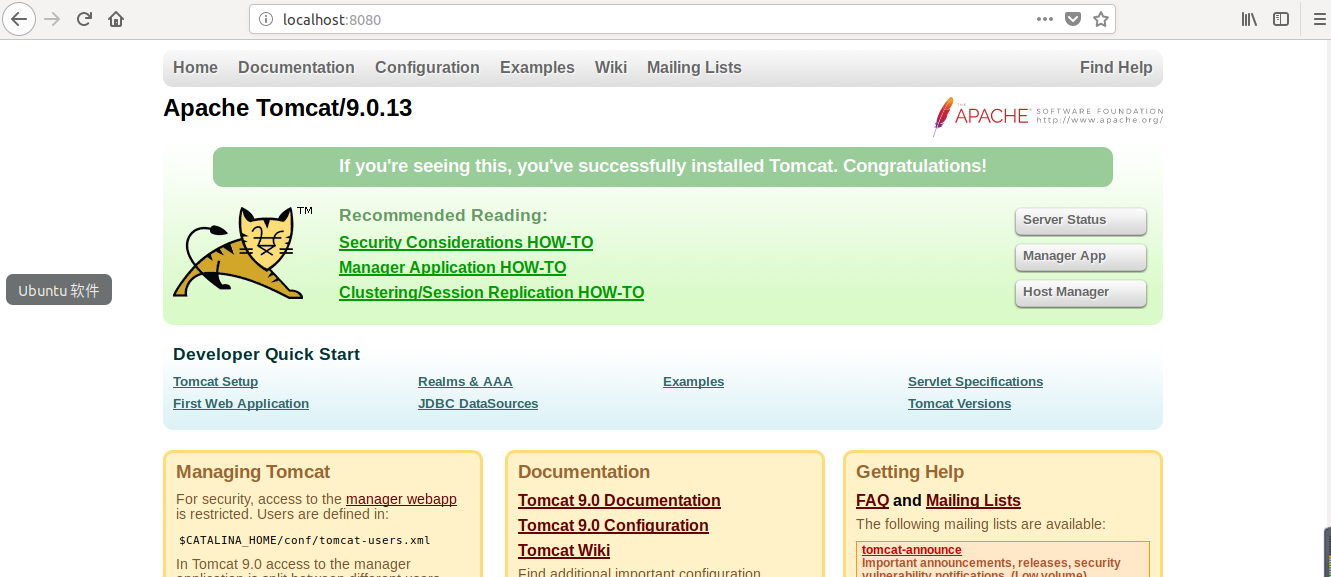Click the Tomcat cat mascot image
Image resolution: width=1331 pixels, height=577 pixels.
click(x=244, y=252)
